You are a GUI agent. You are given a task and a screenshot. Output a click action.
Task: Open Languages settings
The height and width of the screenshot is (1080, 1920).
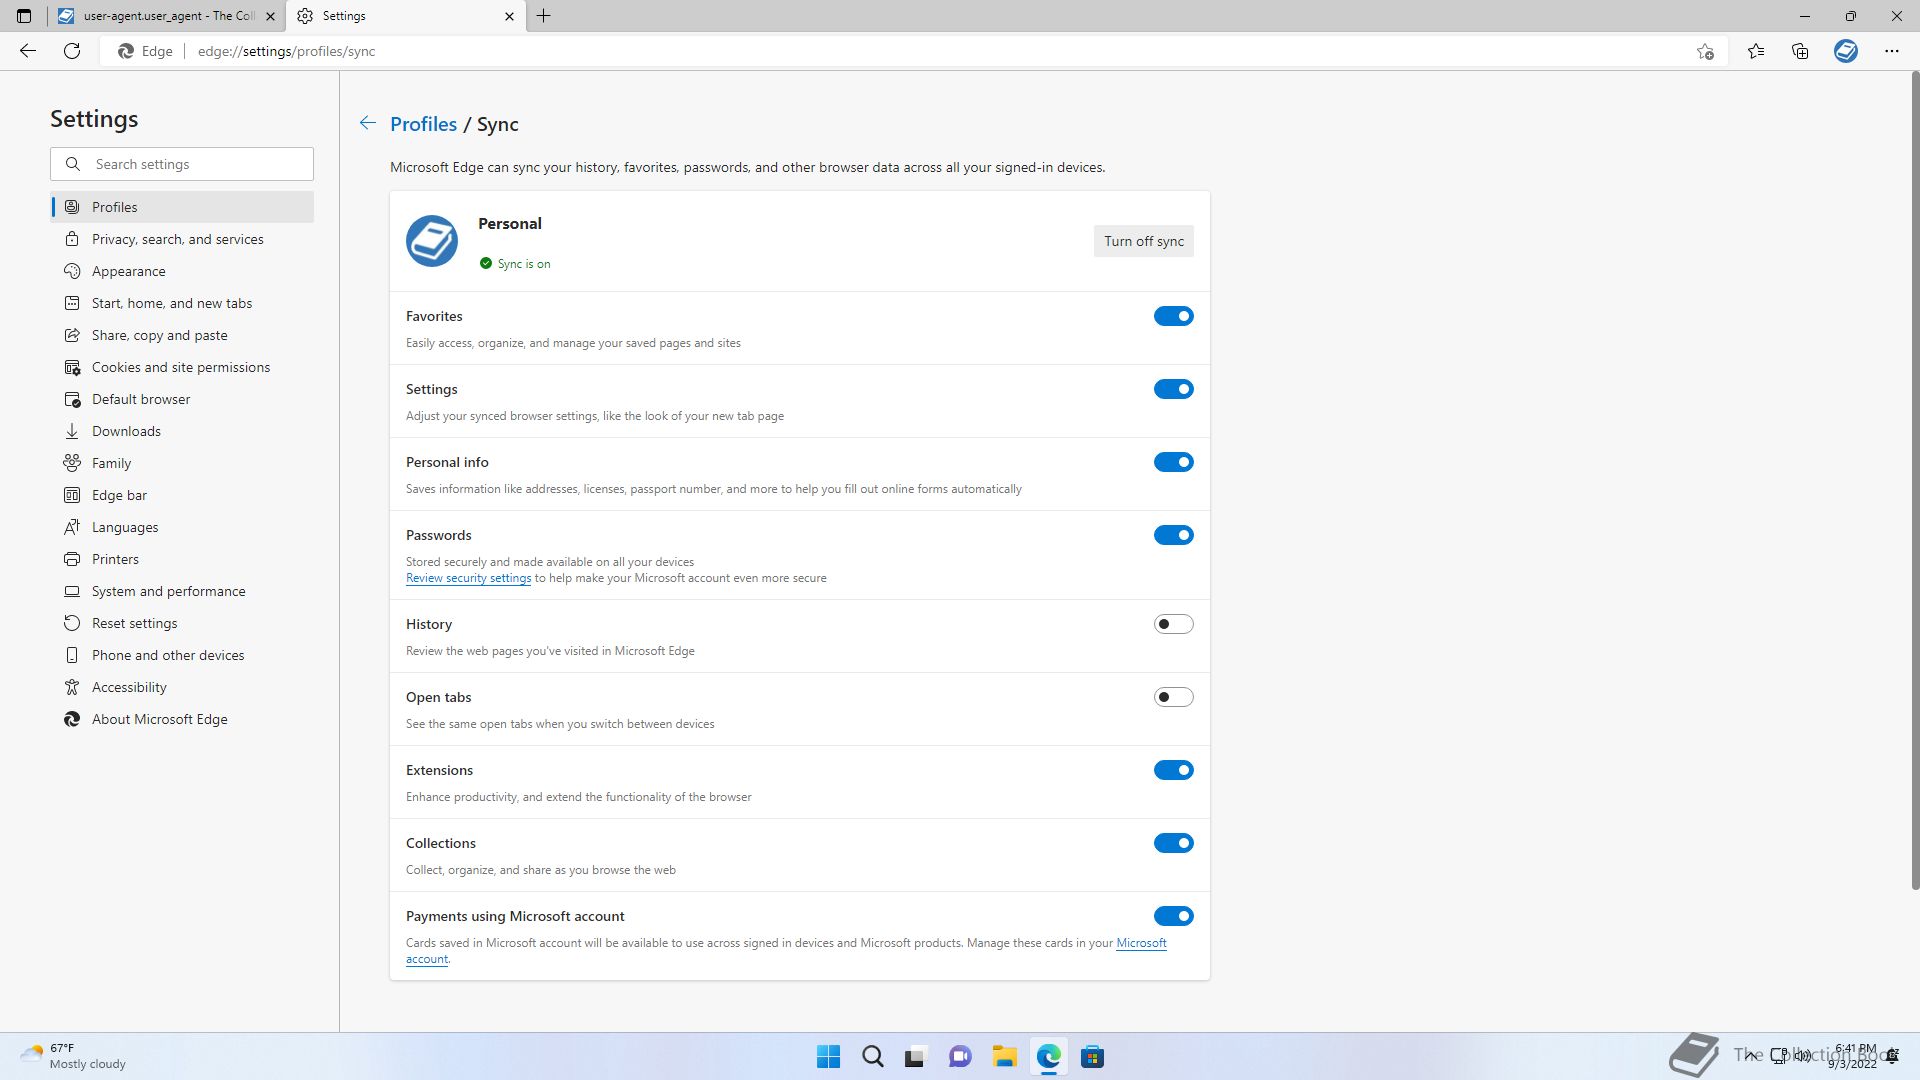(x=182, y=527)
